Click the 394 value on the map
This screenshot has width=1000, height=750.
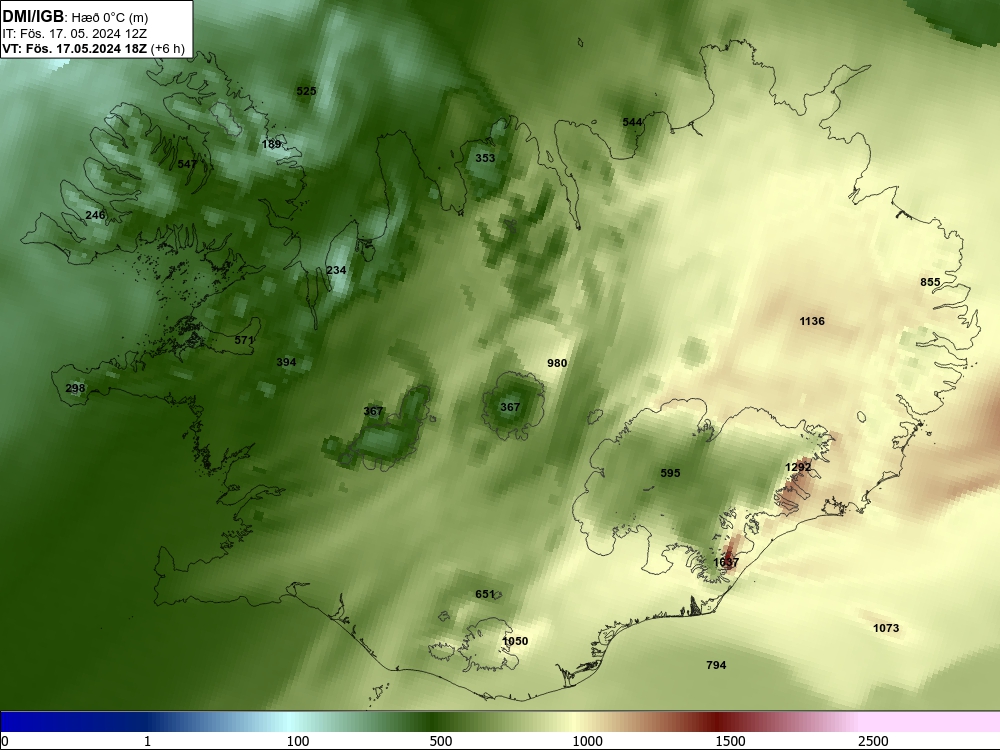pyautogui.click(x=286, y=362)
